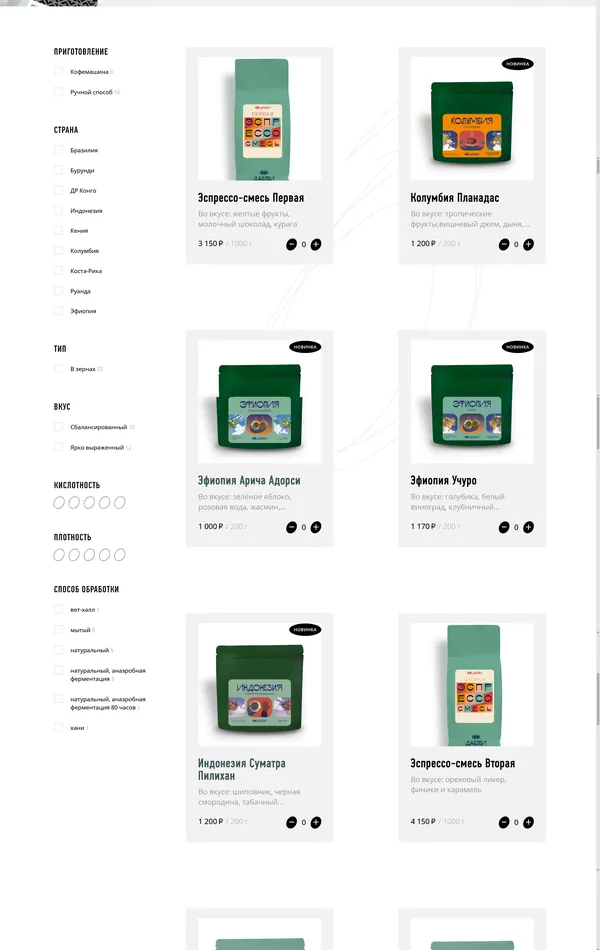Screen dimensions: 600x950
Task: Increase quantity of Эспрессо-смесь Вторая
Action: 528,823
